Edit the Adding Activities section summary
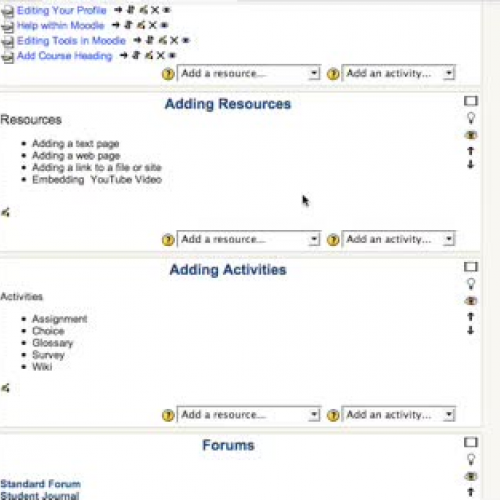Screen dimensions: 500x500 pos(6,388)
